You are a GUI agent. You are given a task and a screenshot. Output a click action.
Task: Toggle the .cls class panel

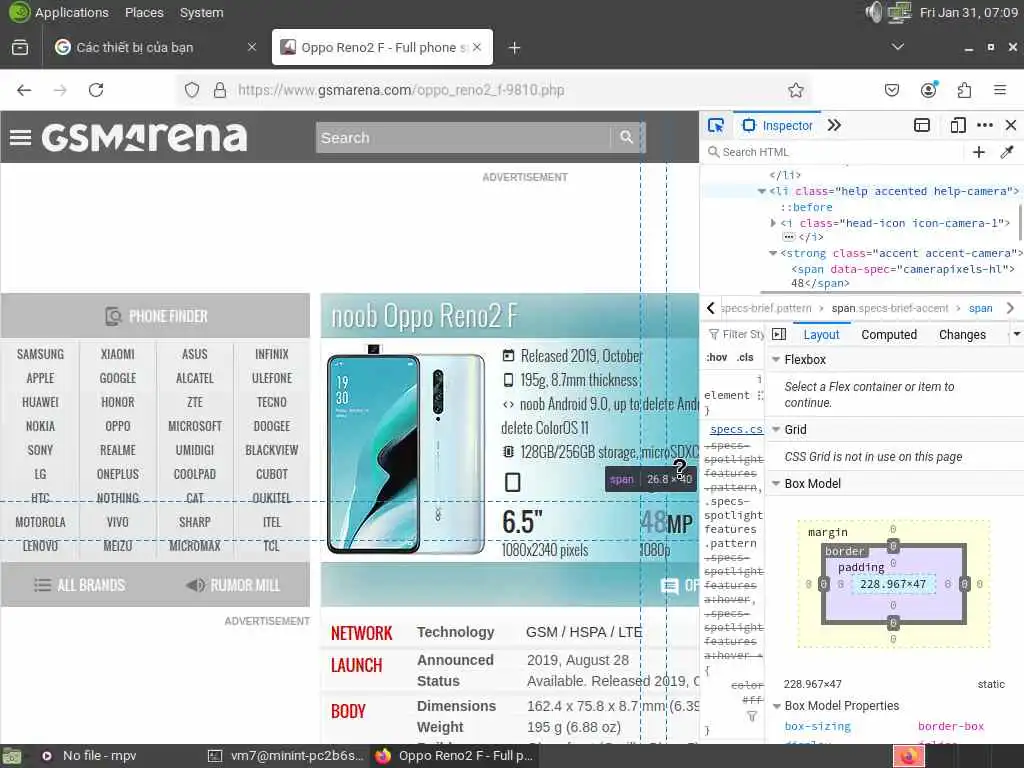(745, 357)
